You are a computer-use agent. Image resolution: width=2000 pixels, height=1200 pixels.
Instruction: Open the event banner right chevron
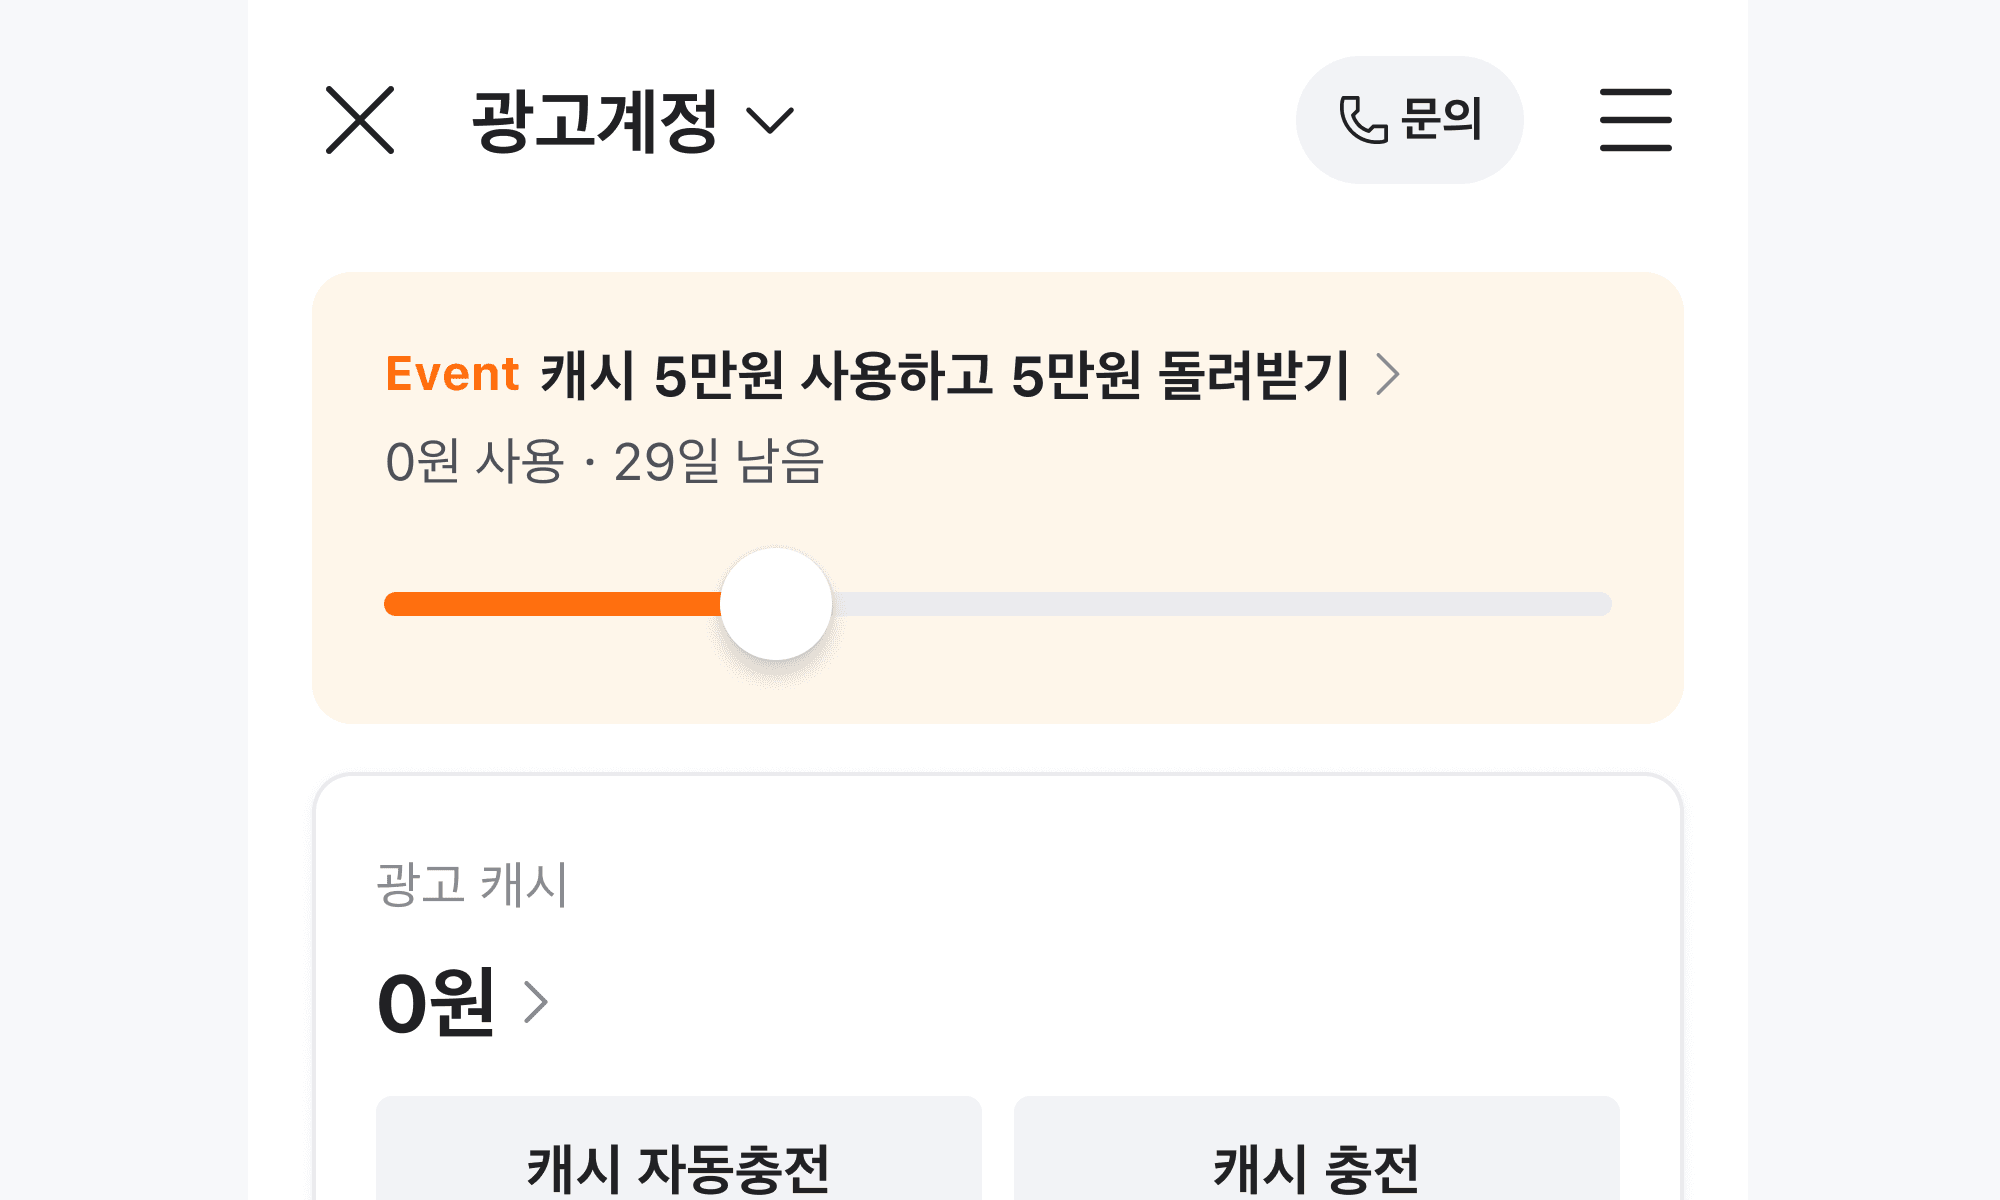pos(1387,375)
